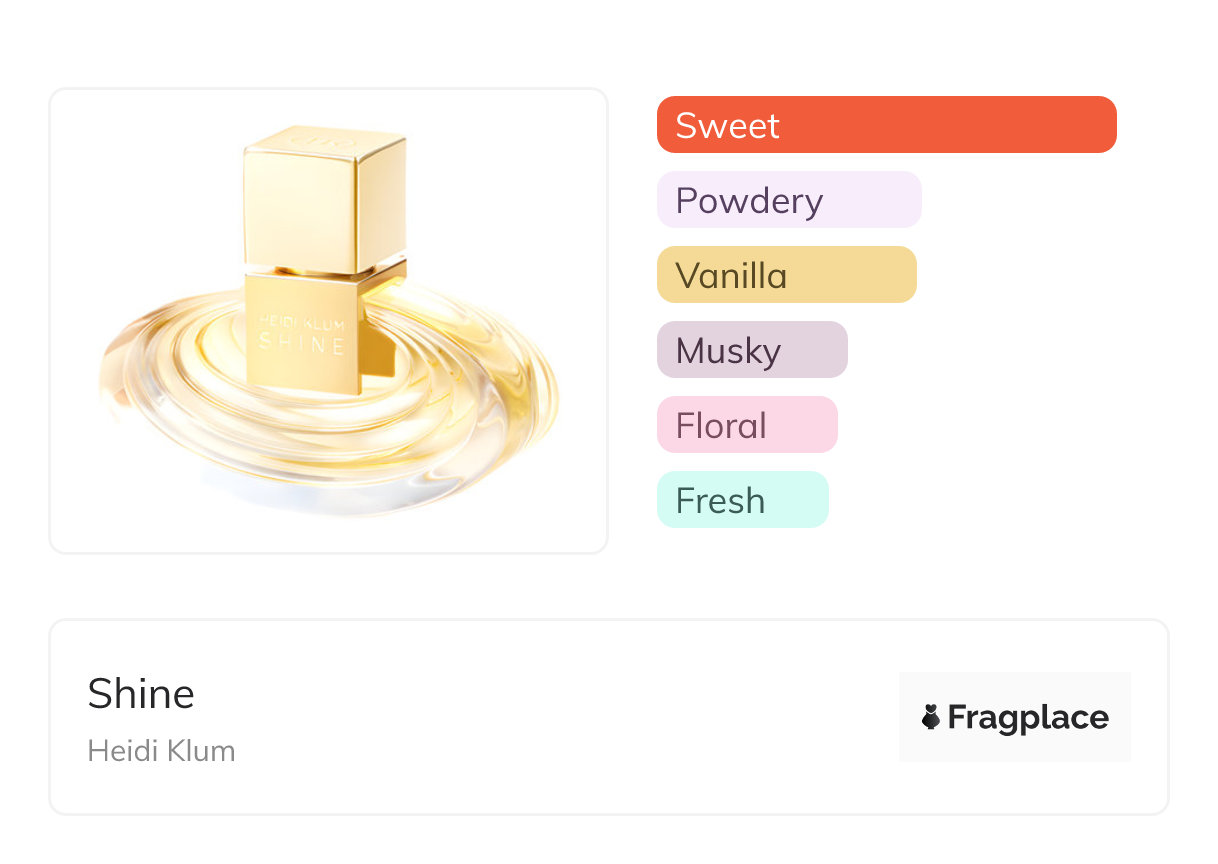
Task: Choose the mint Fresh accord bar
Action: pyautogui.click(x=742, y=500)
